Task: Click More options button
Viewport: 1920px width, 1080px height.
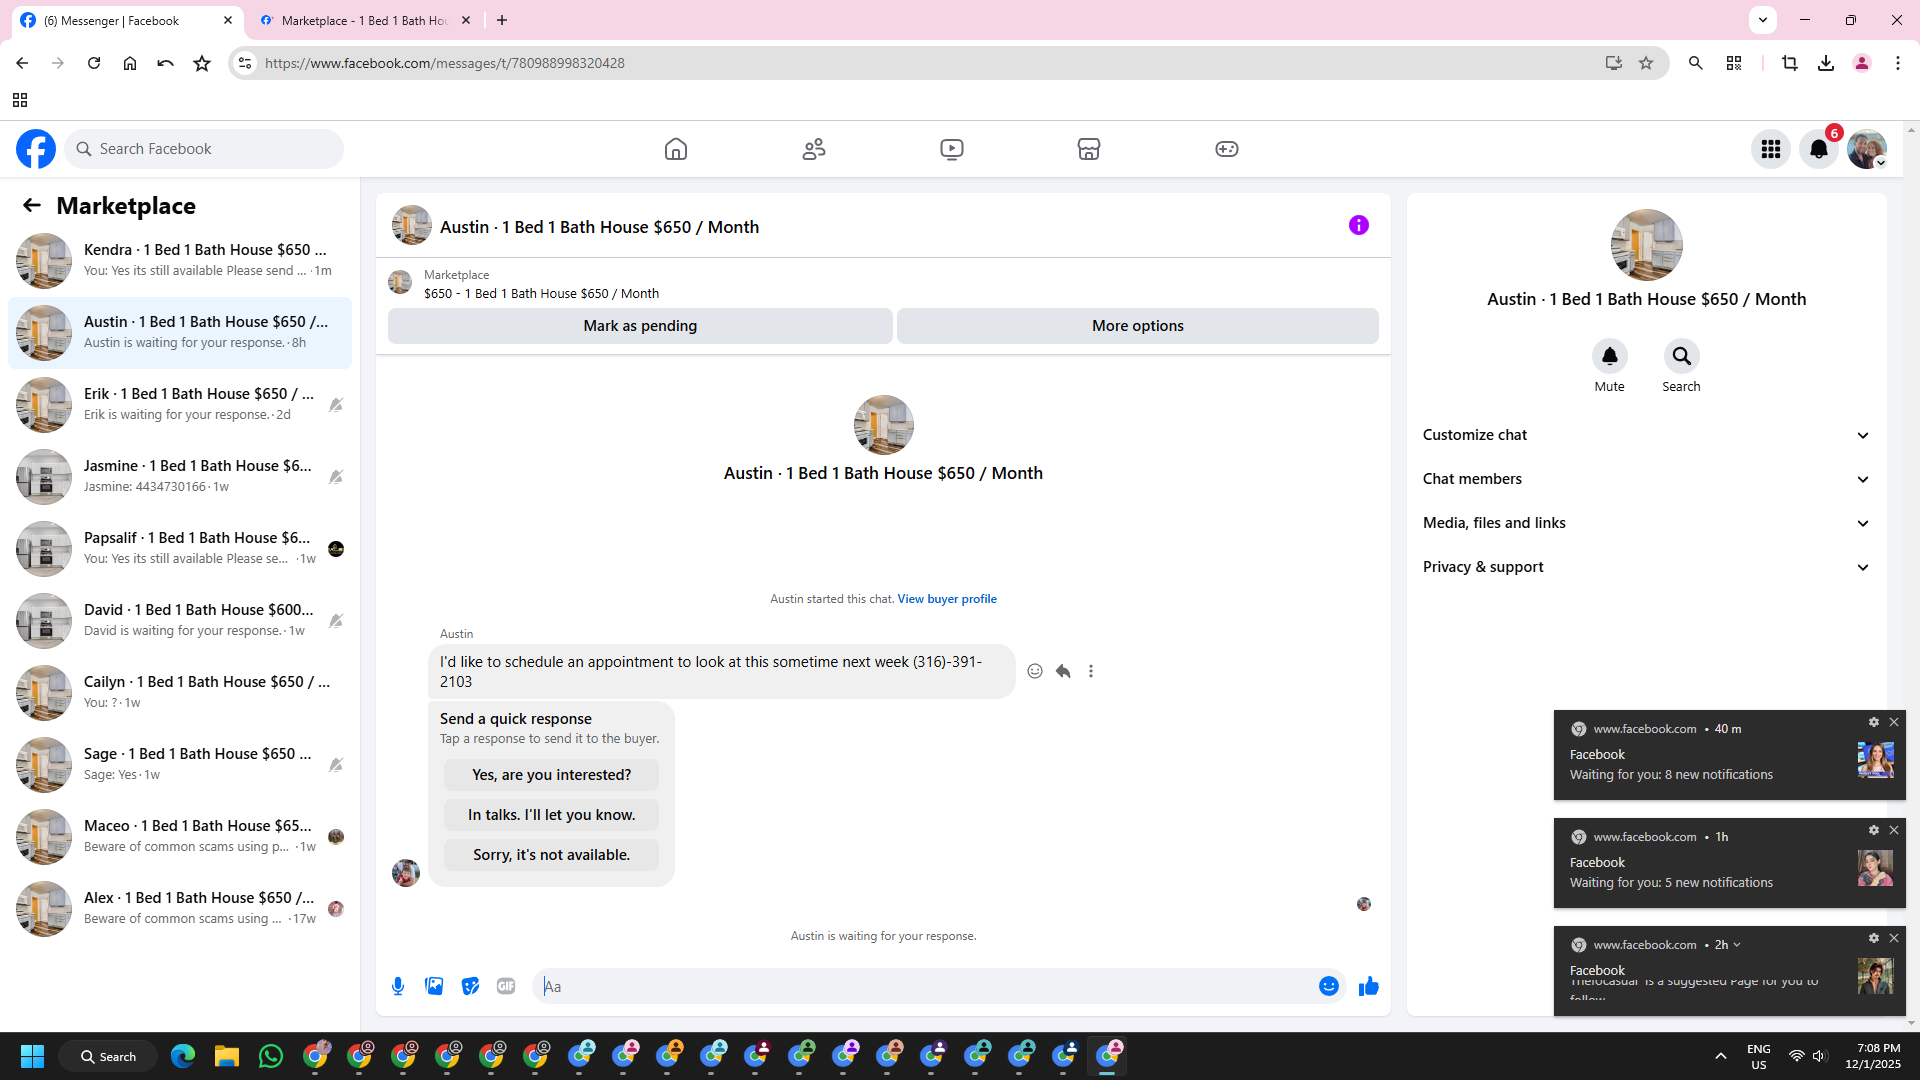Action: tap(1138, 326)
